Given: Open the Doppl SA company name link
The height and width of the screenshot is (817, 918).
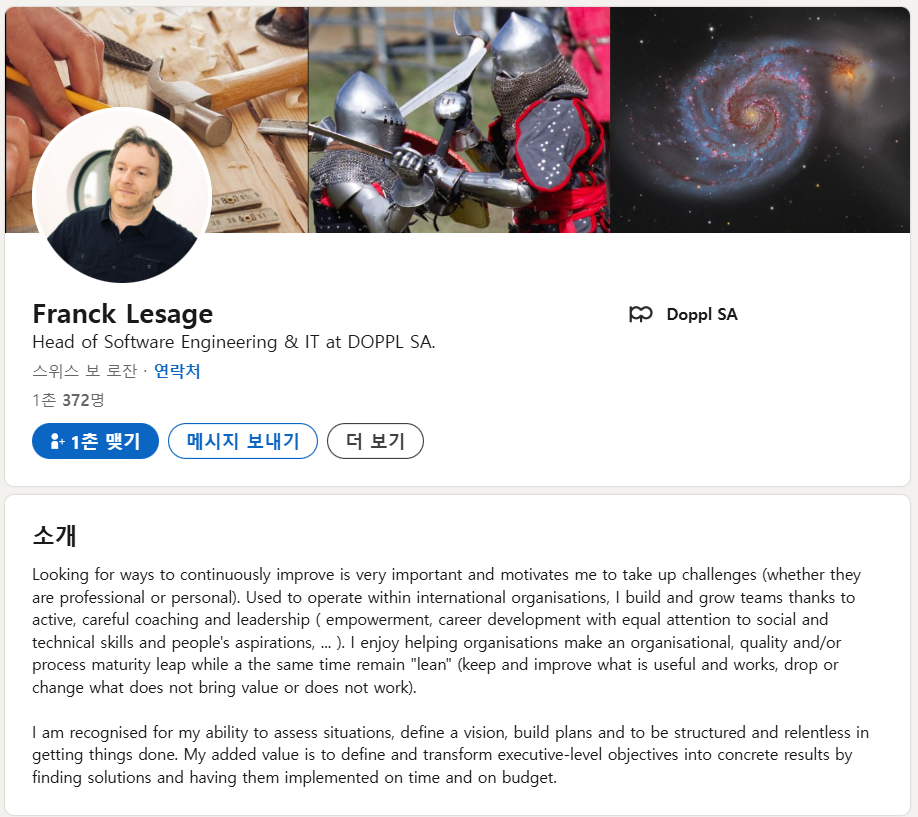Looking at the screenshot, I should click(702, 315).
